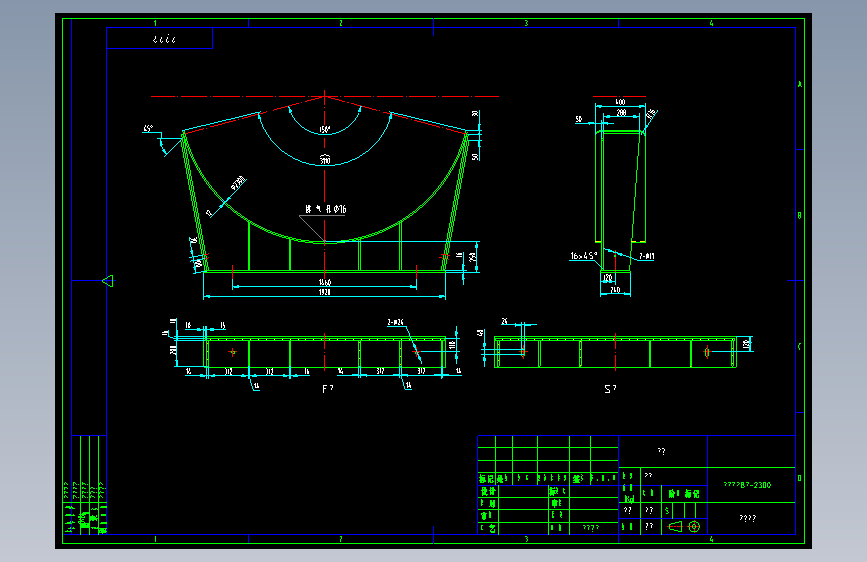This screenshot has height=562, width=867.
Task: Select the 120 dimension in side view
Action: click(608, 278)
